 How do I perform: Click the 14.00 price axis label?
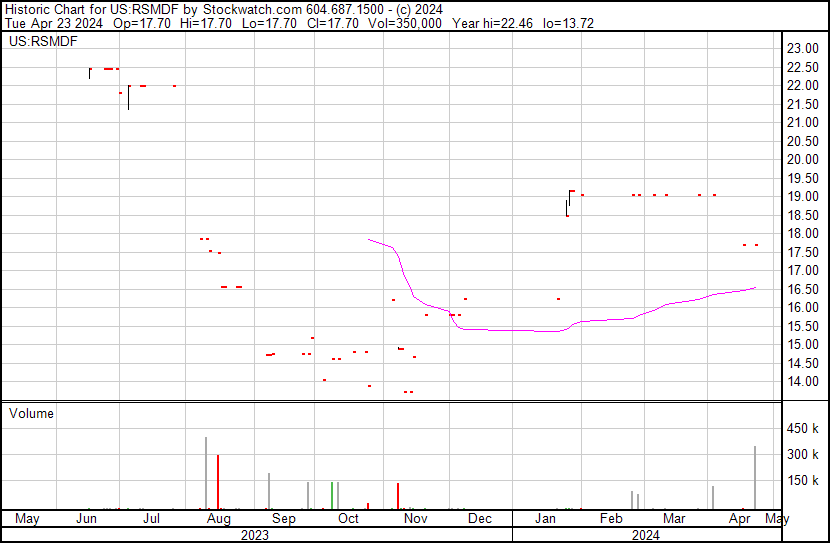click(x=802, y=381)
